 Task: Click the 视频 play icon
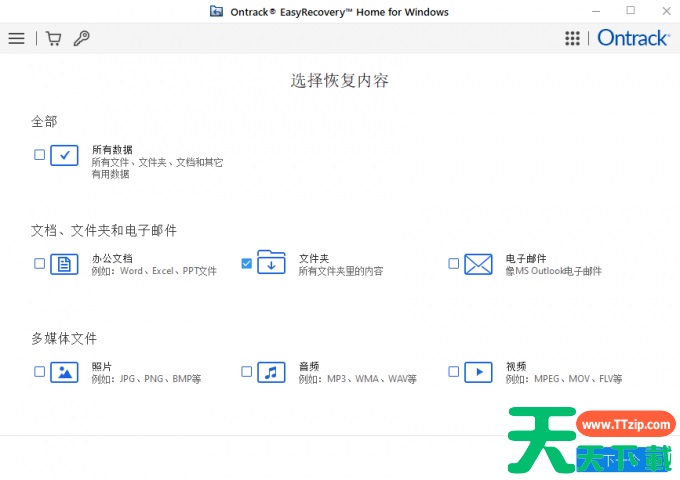[x=478, y=372]
